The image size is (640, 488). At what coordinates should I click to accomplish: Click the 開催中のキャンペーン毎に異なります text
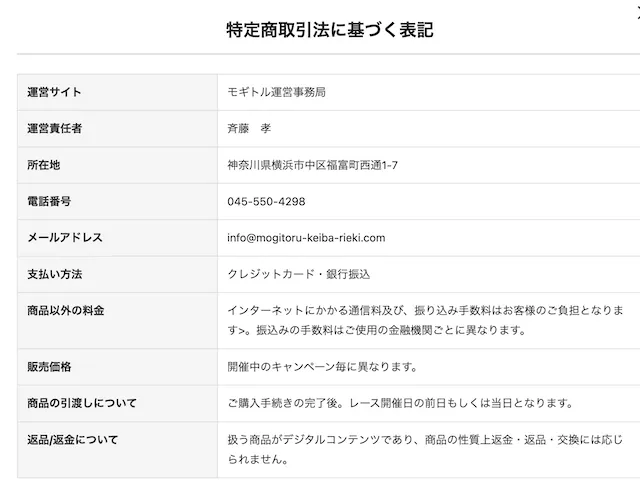[x=322, y=367]
